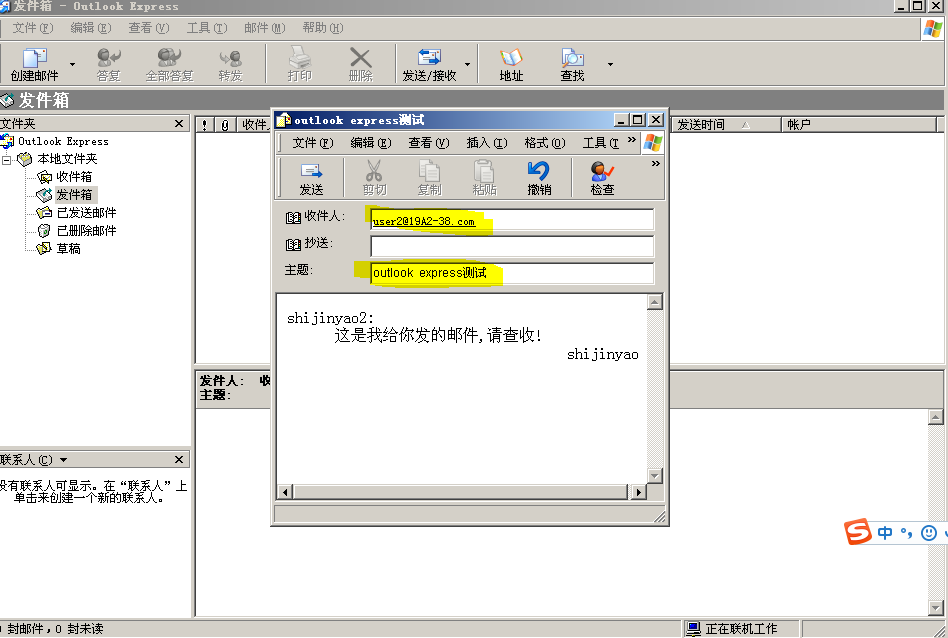
Task: Open the 插入(I) menu in compose window
Action: (x=487, y=143)
